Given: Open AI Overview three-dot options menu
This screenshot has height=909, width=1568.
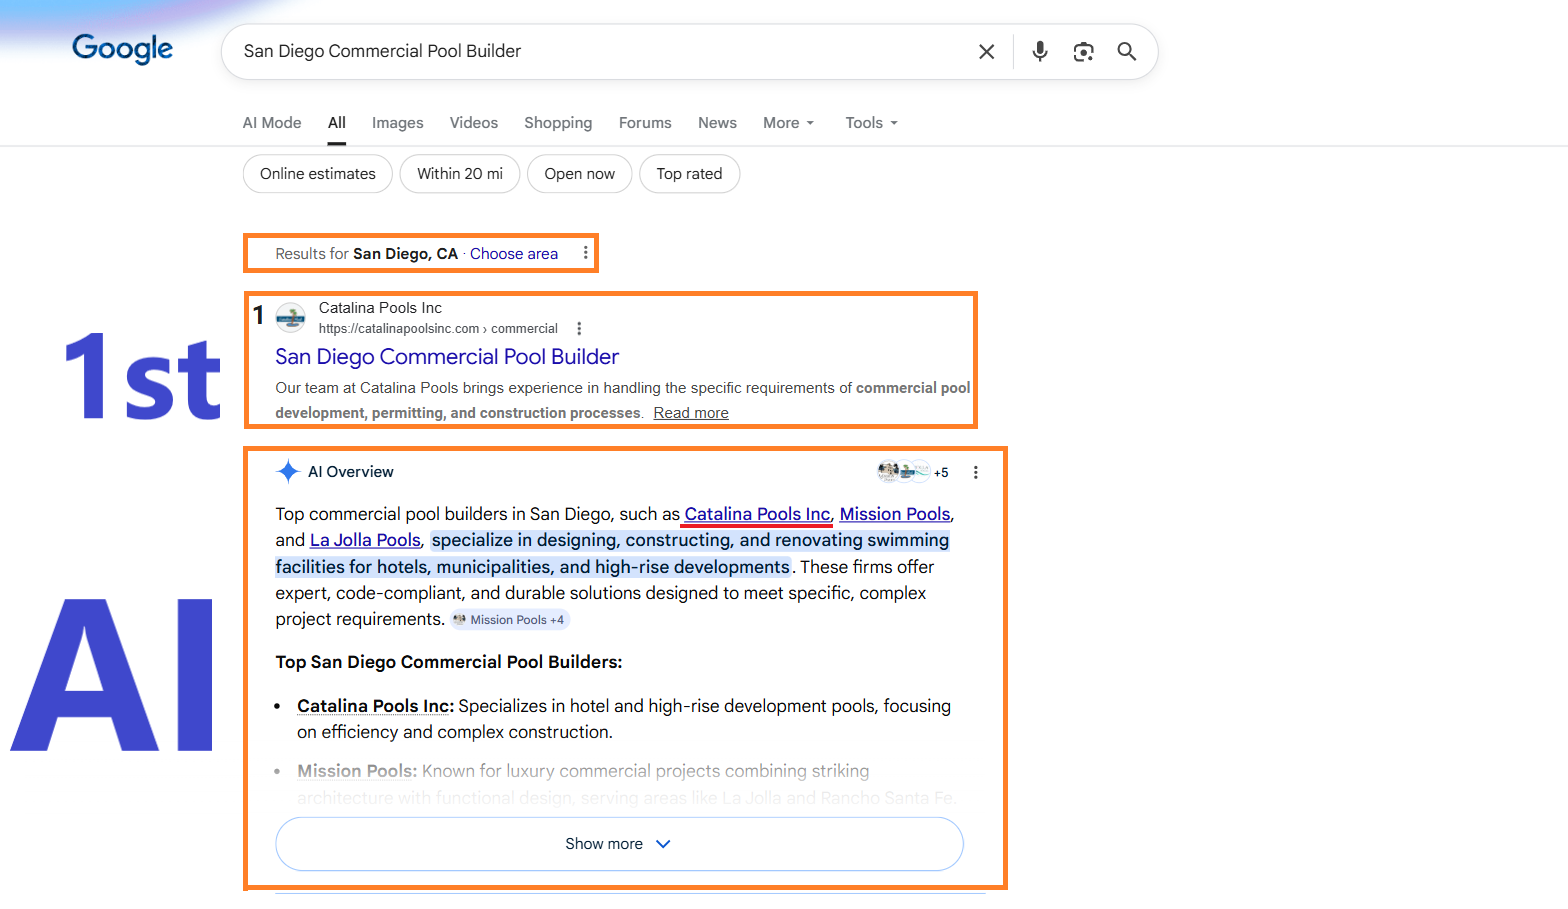Looking at the screenshot, I should click(x=976, y=472).
